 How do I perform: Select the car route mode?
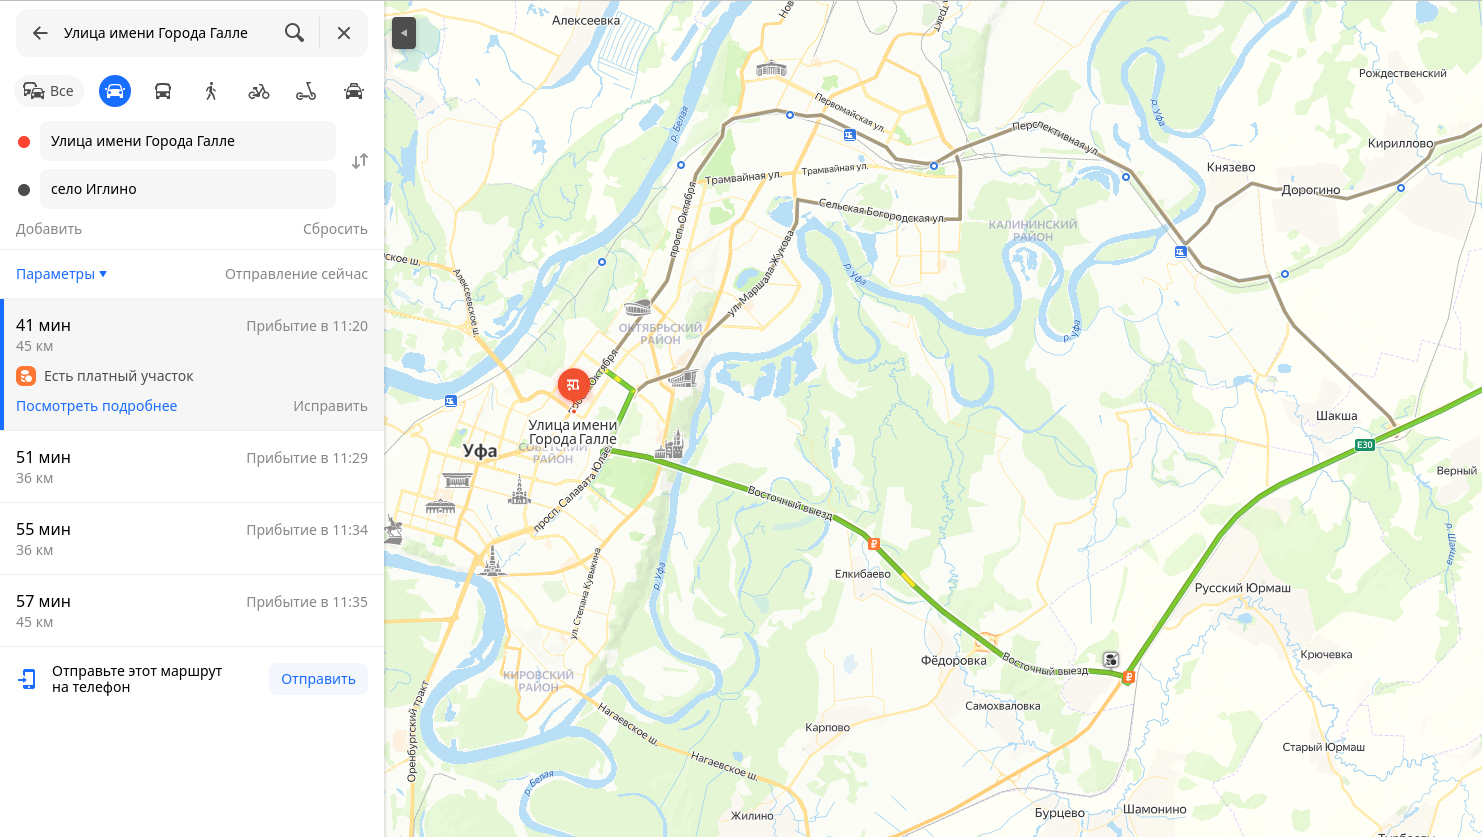coord(115,91)
